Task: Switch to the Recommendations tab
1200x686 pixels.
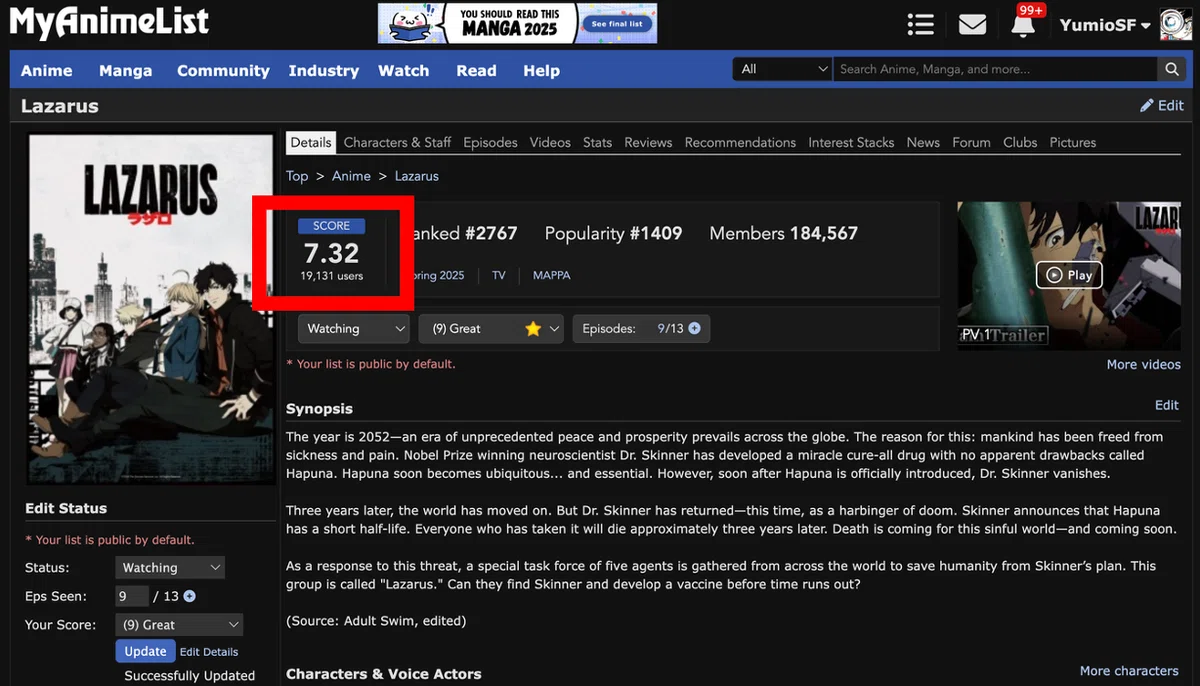Action: [x=740, y=142]
